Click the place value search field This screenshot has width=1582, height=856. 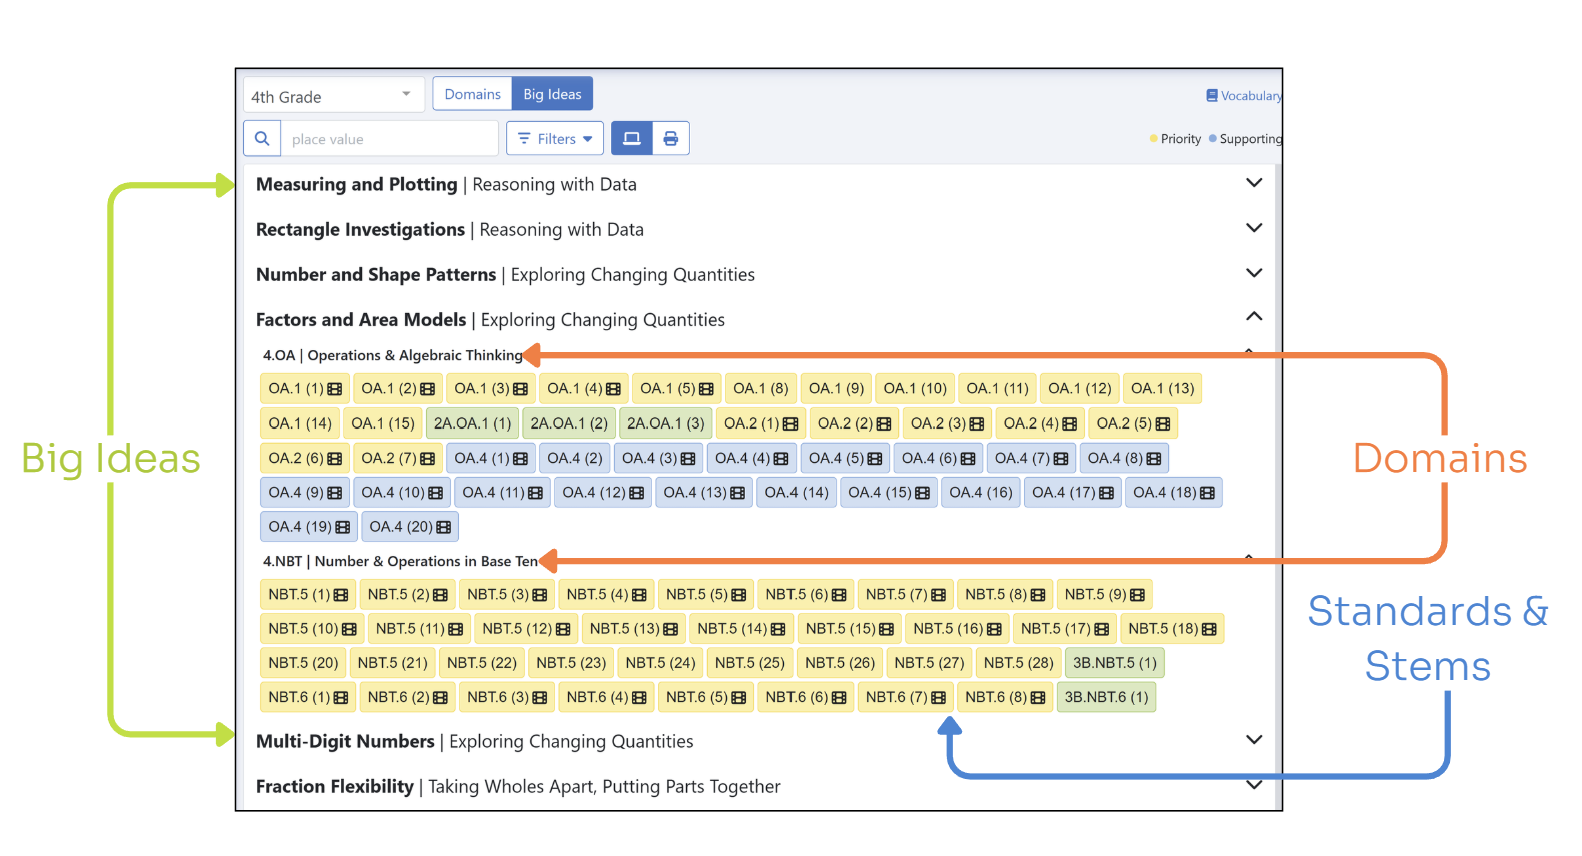pyautogui.click(x=389, y=139)
